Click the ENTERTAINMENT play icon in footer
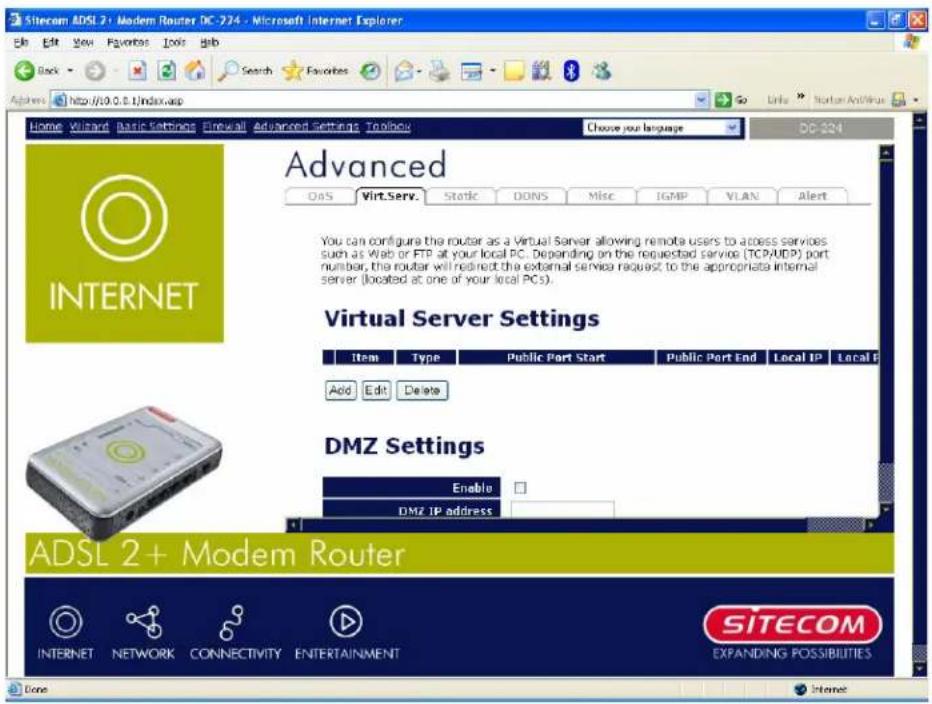The width and height of the screenshot is (932, 704). pos(346,621)
